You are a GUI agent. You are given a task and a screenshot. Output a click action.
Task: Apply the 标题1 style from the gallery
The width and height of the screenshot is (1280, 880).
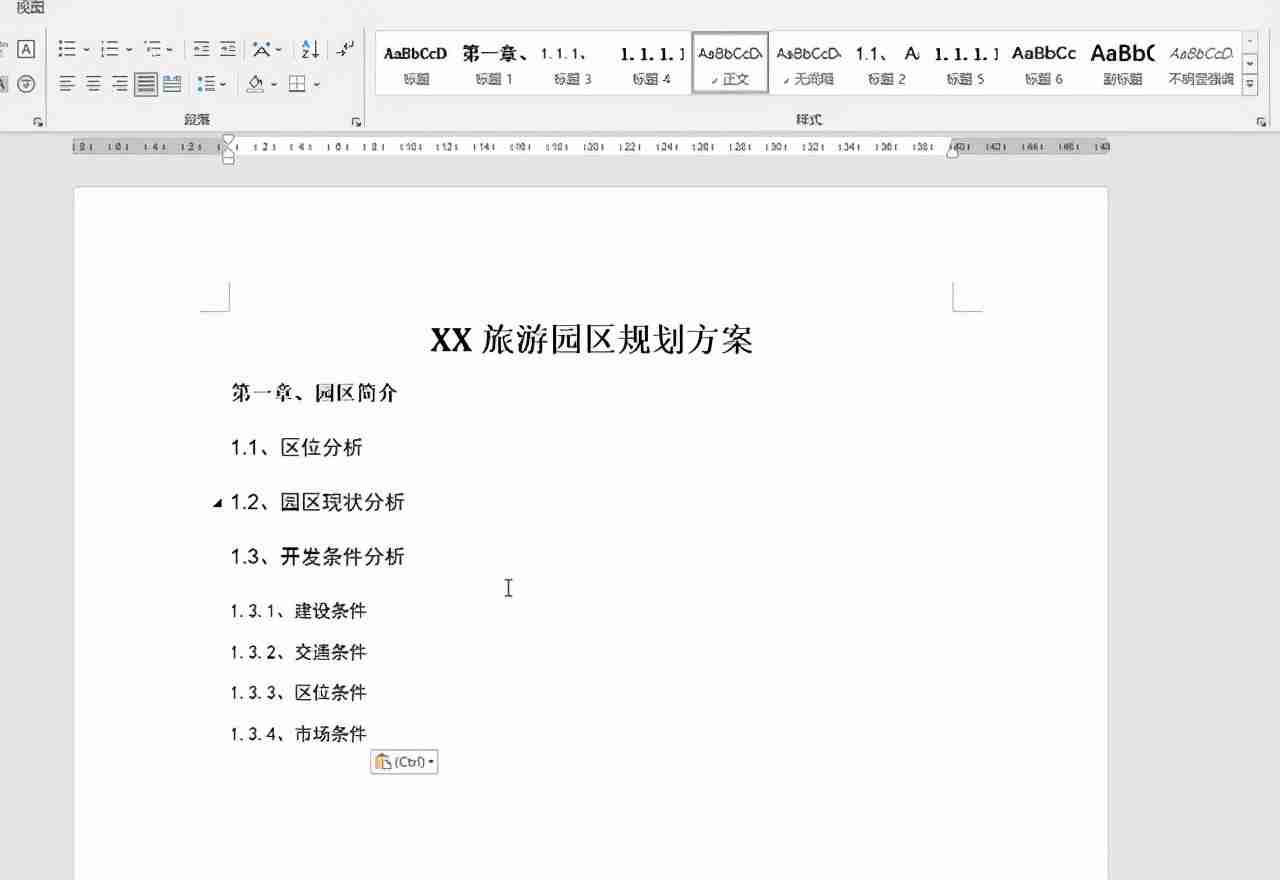tap(494, 63)
